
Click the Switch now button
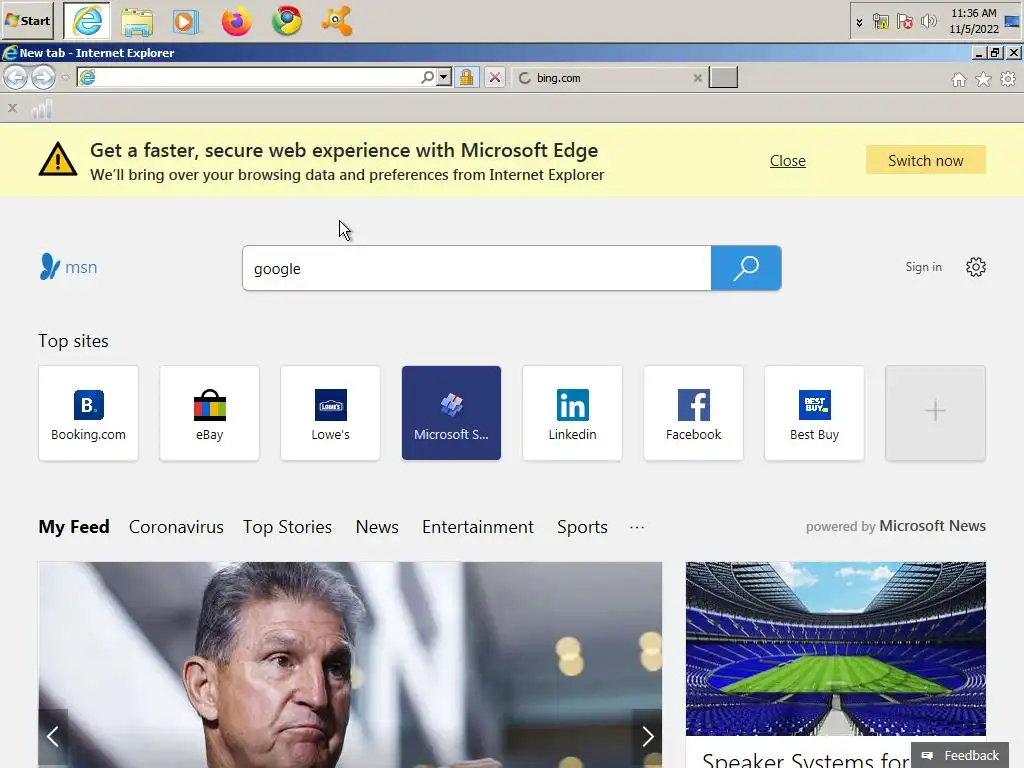point(925,160)
